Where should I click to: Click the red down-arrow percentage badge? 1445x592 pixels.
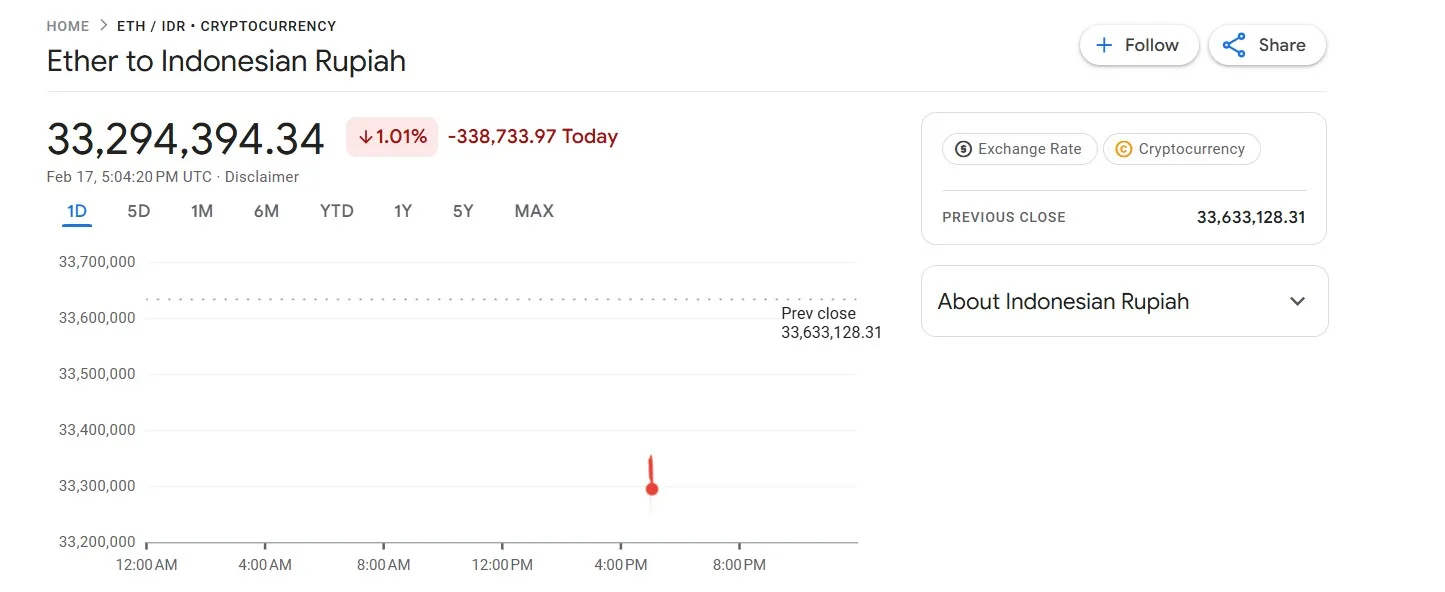[392, 137]
